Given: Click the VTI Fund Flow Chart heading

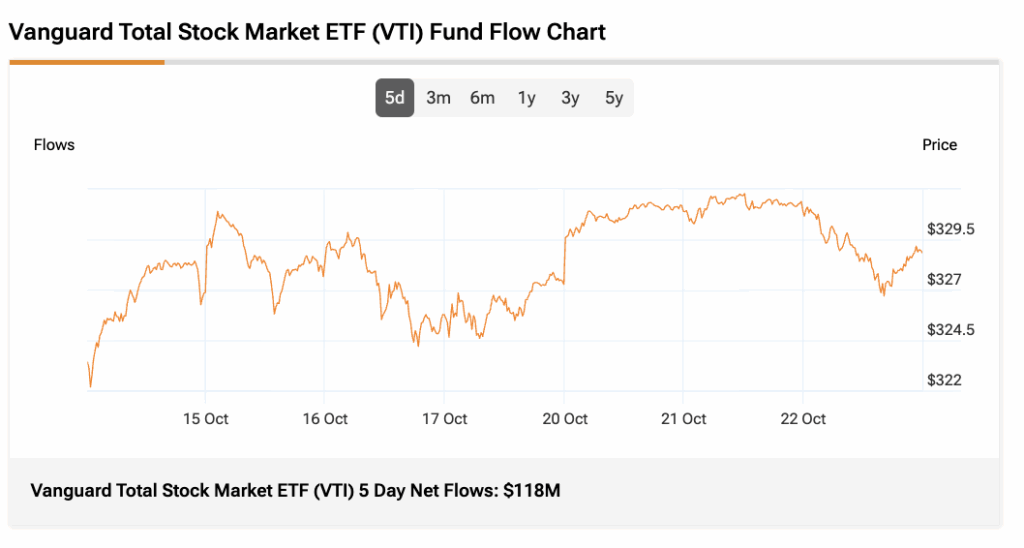Looking at the screenshot, I should tap(307, 32).
